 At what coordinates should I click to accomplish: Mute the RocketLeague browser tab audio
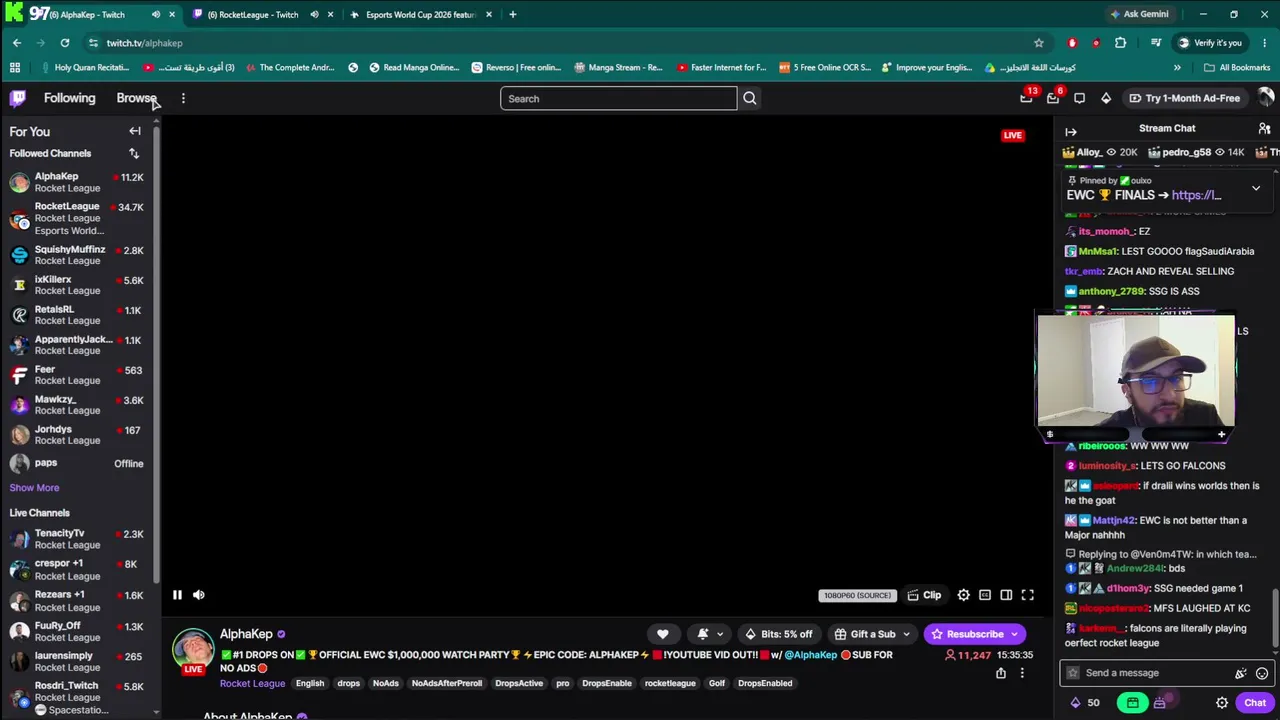pyautogui.click(x=314, y=14)
